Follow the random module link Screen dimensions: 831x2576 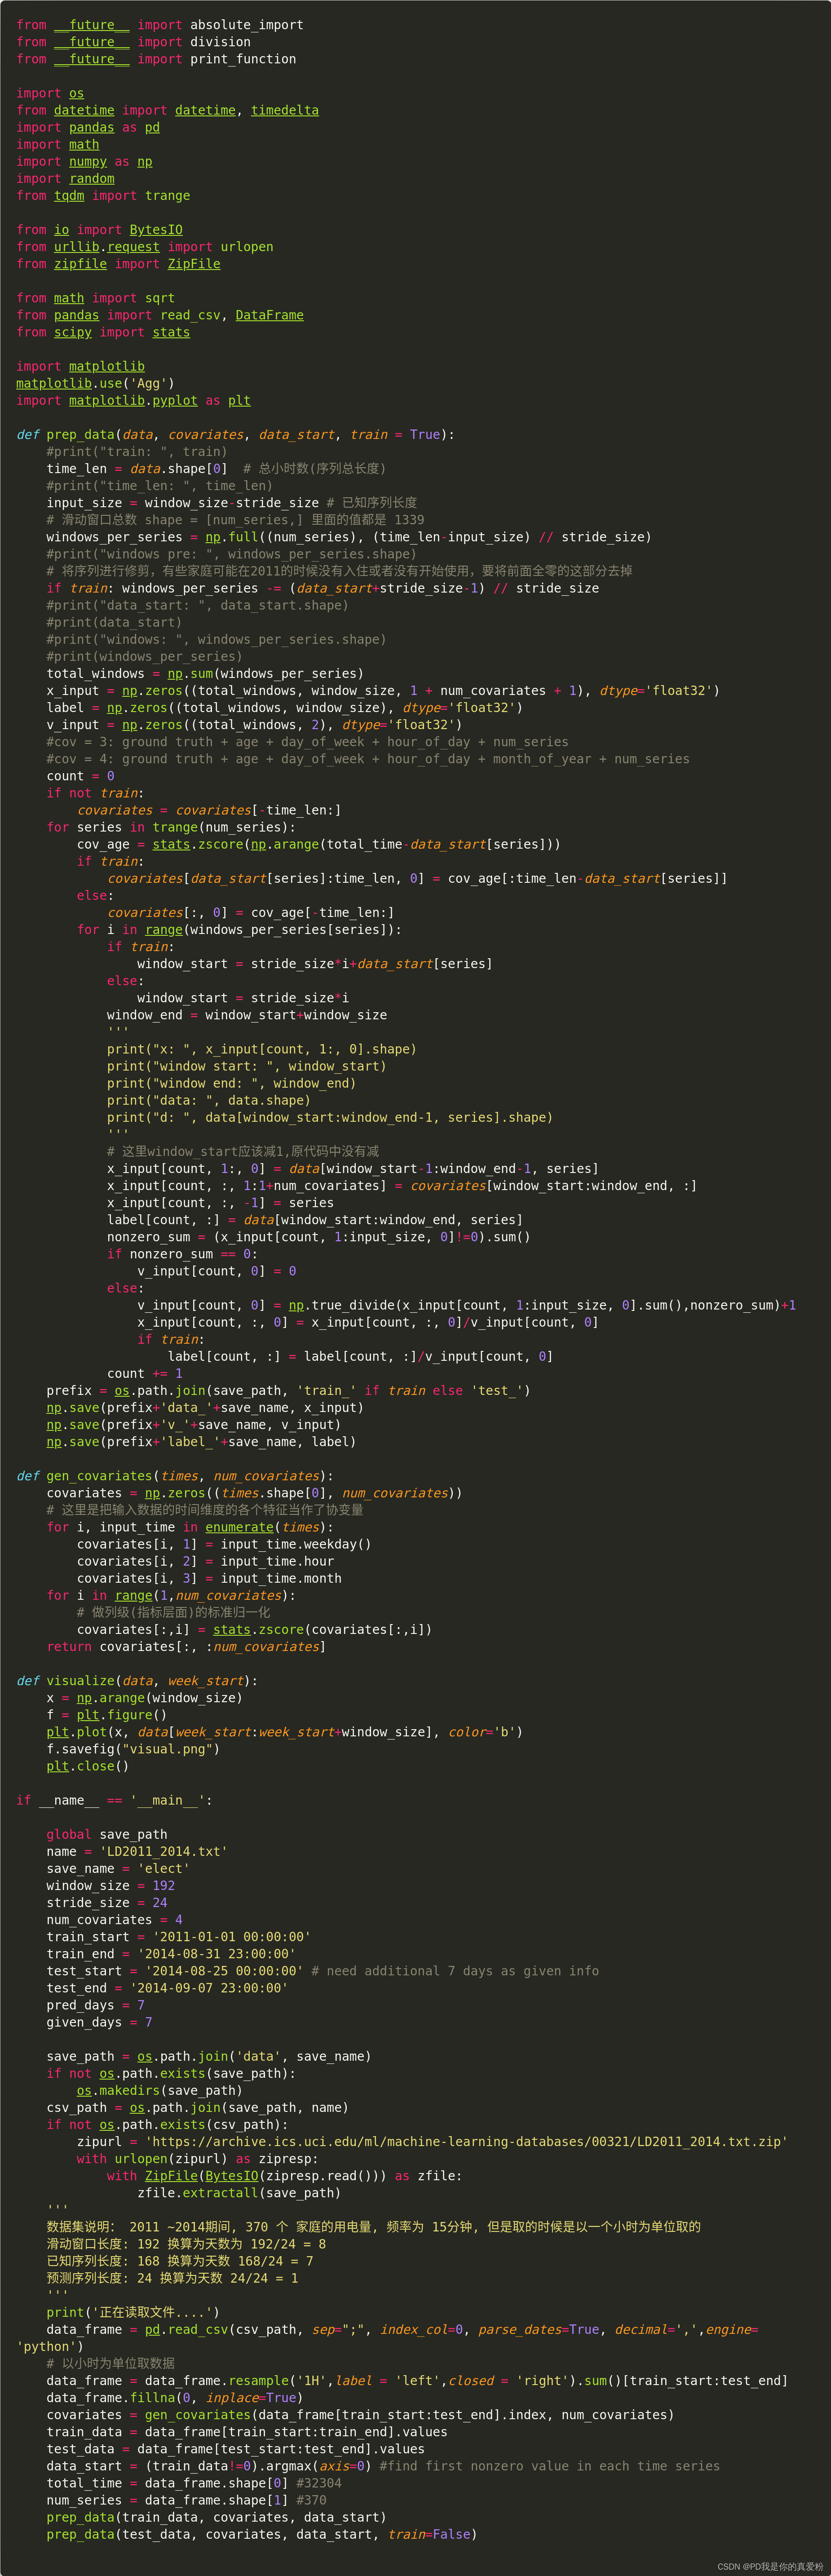click(91, 178)
